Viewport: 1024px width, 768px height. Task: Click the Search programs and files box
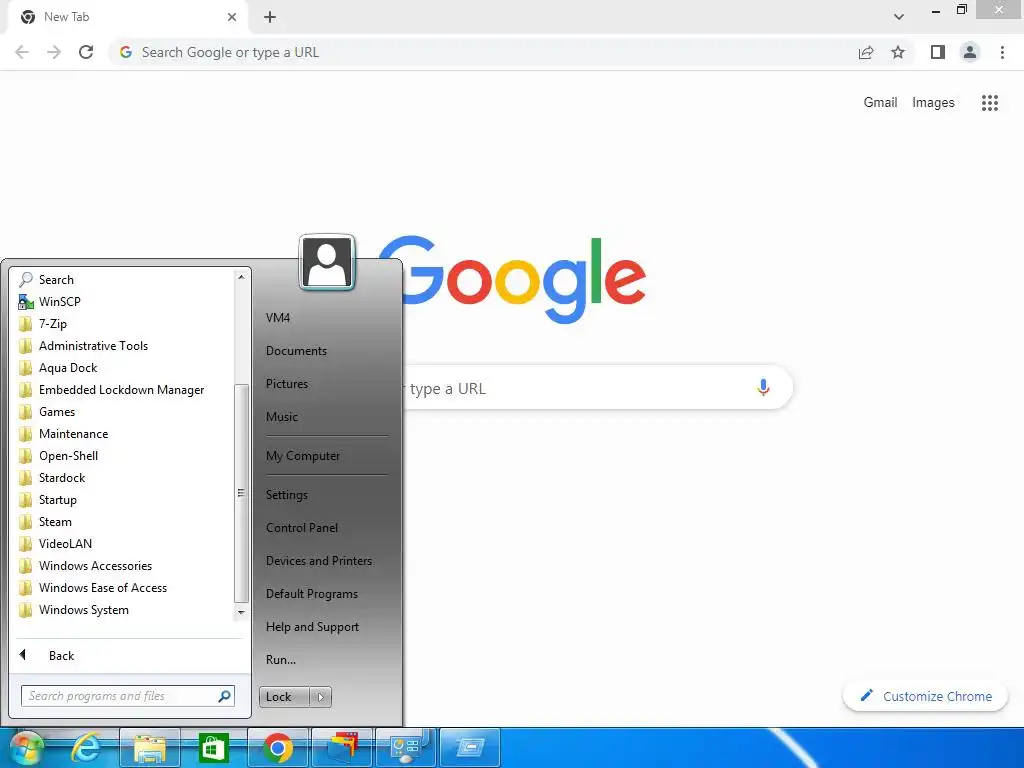tap(127, 696)
